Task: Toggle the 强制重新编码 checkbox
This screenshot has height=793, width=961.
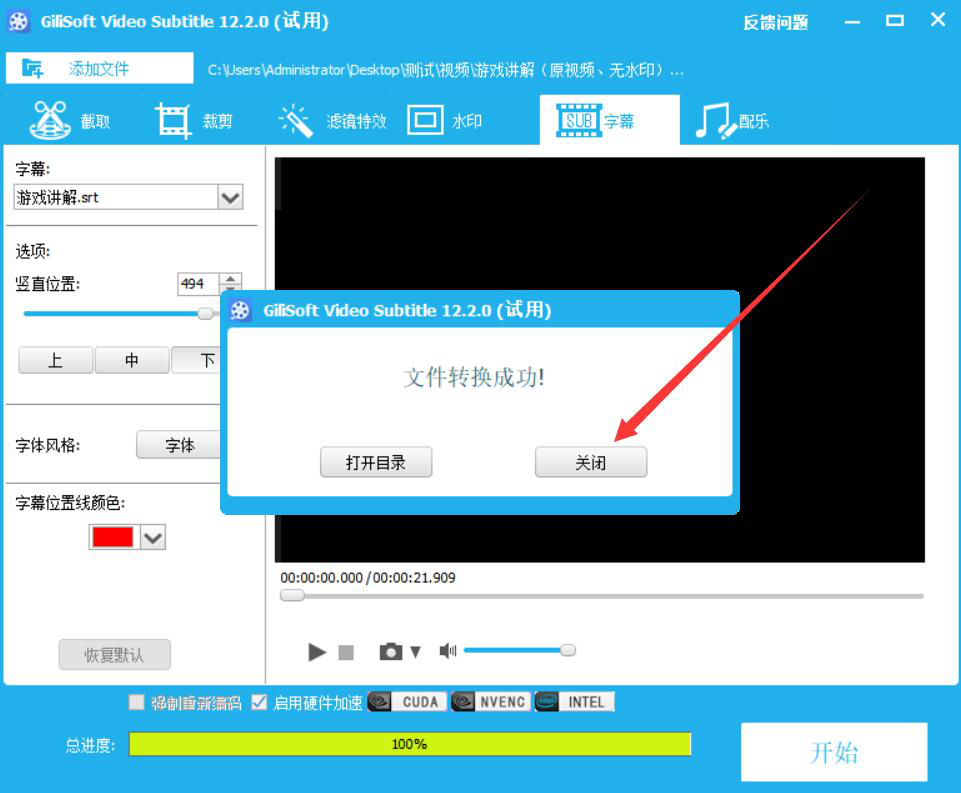Action: tap(137, 702)
